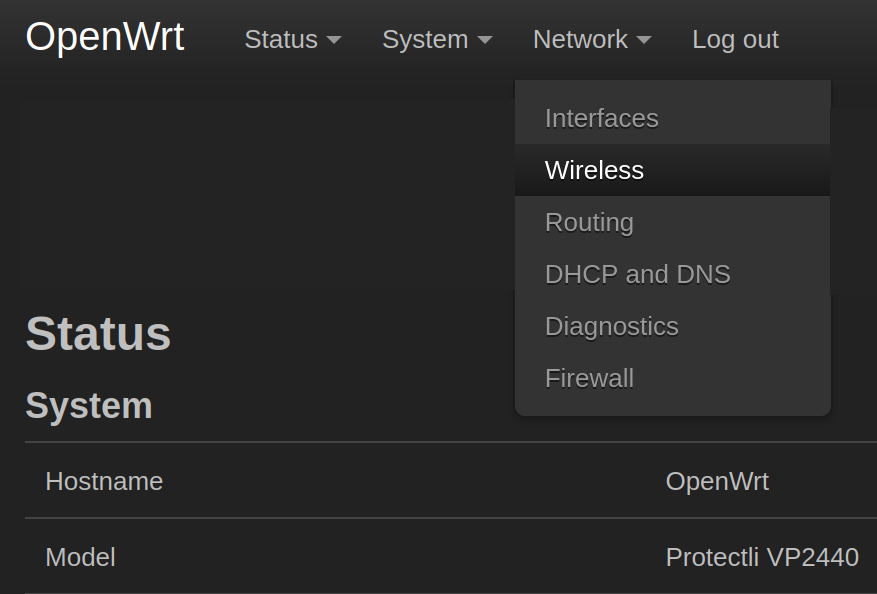Click the Log out link

point(735,39)
